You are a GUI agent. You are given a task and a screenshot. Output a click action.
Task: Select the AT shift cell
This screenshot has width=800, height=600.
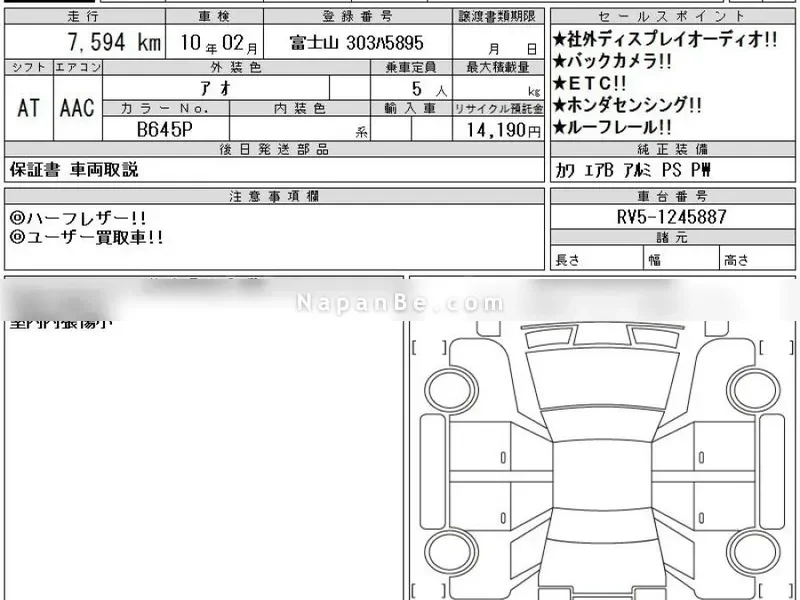pyautogui.click(x=28, y=107)
